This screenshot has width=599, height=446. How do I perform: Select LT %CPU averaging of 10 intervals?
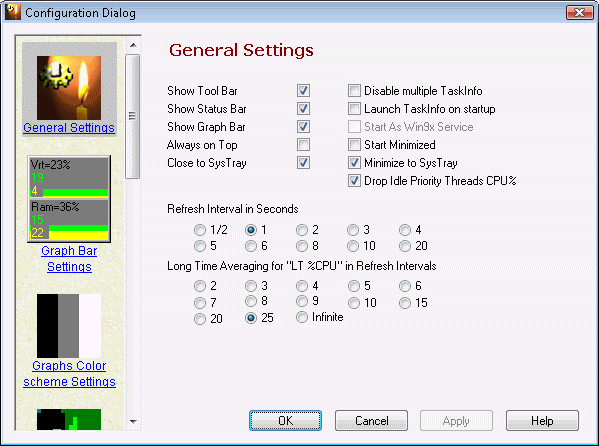click(354, 303)
